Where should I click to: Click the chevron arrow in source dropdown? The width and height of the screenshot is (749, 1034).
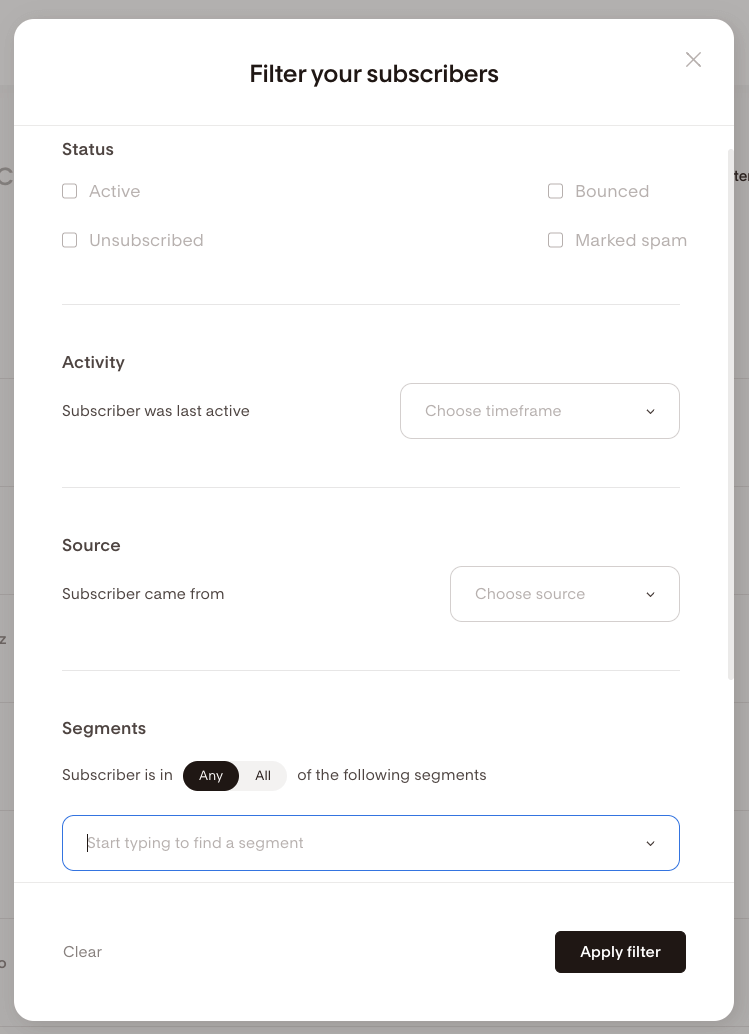click(650, 594)
